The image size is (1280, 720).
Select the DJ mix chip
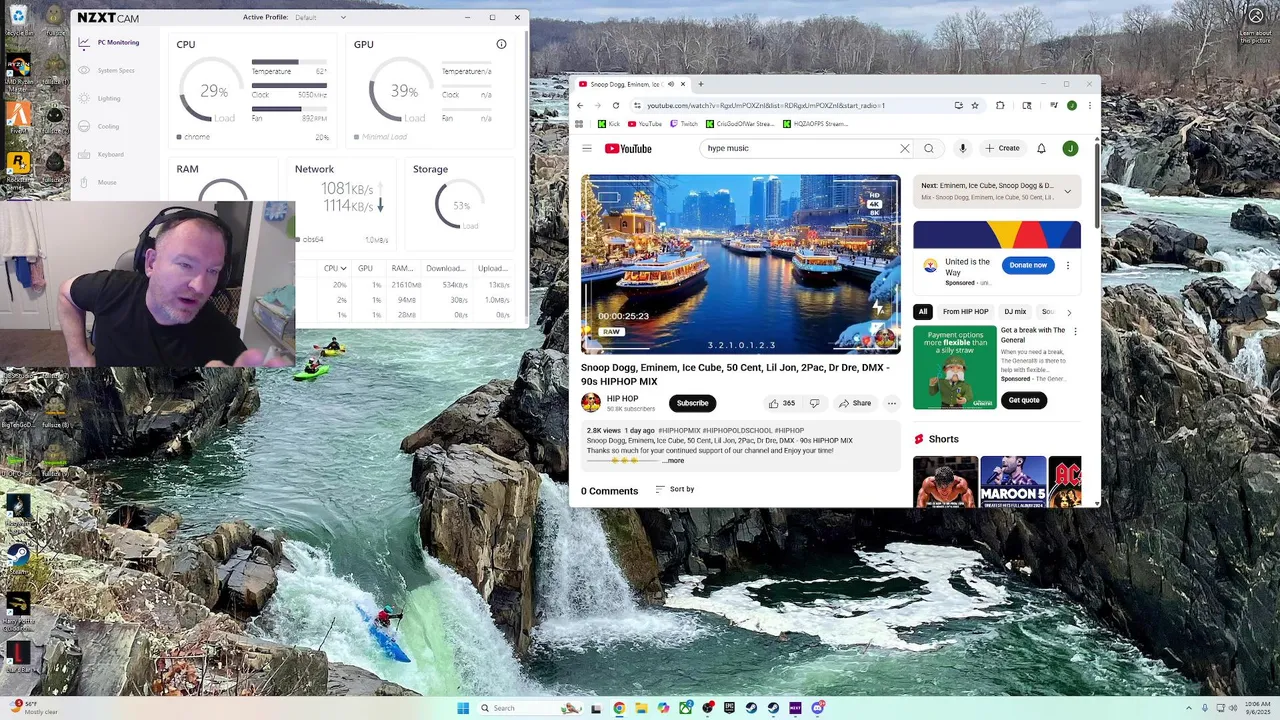coord(1015,312)
